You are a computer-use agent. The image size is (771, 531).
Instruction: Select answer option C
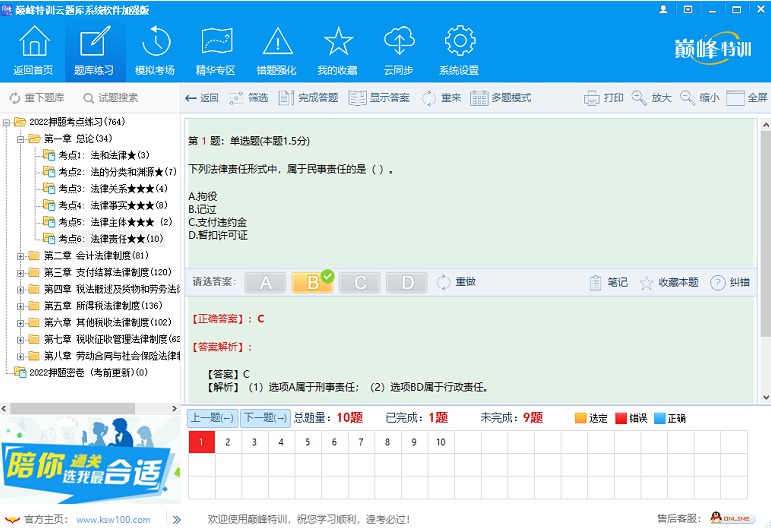360,283
